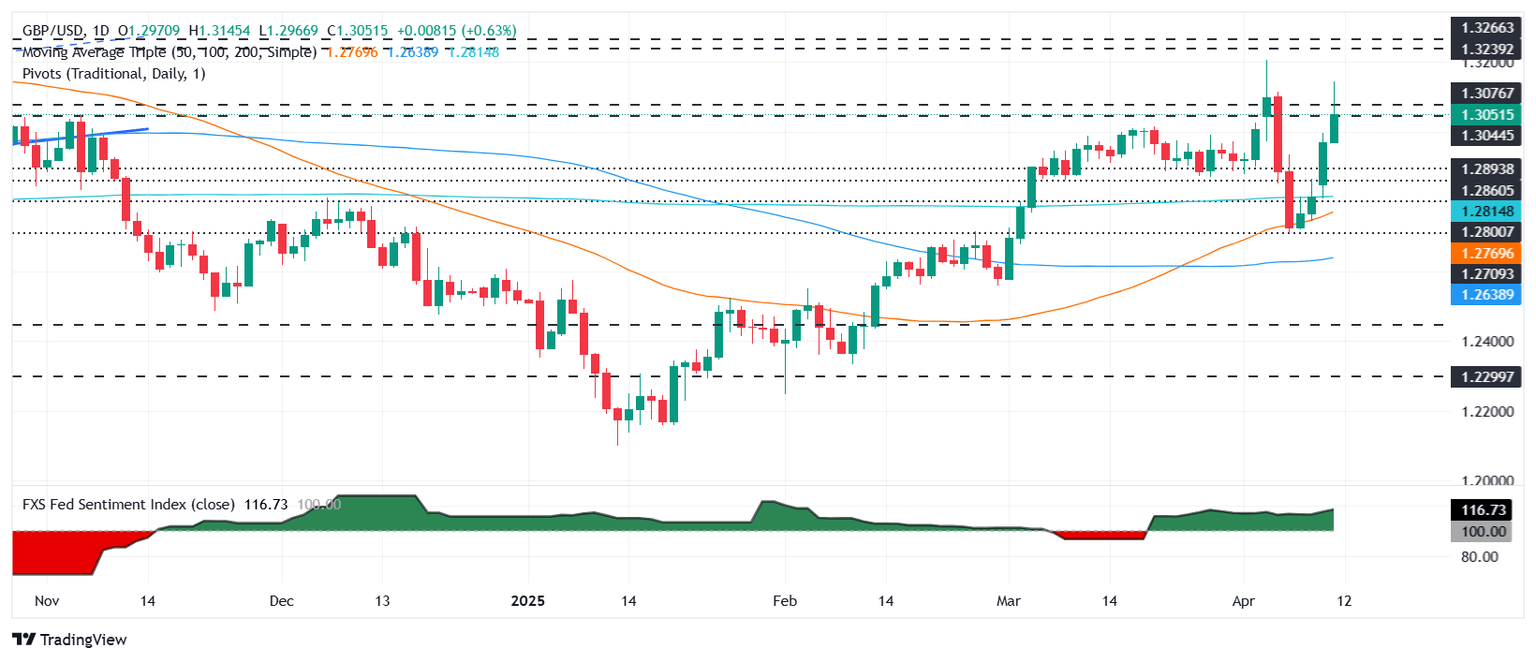Screen dimensions: 1536x661
Task: Click the orange 1.27696 moving average price tag
Action: click(x=1487, y=254)
